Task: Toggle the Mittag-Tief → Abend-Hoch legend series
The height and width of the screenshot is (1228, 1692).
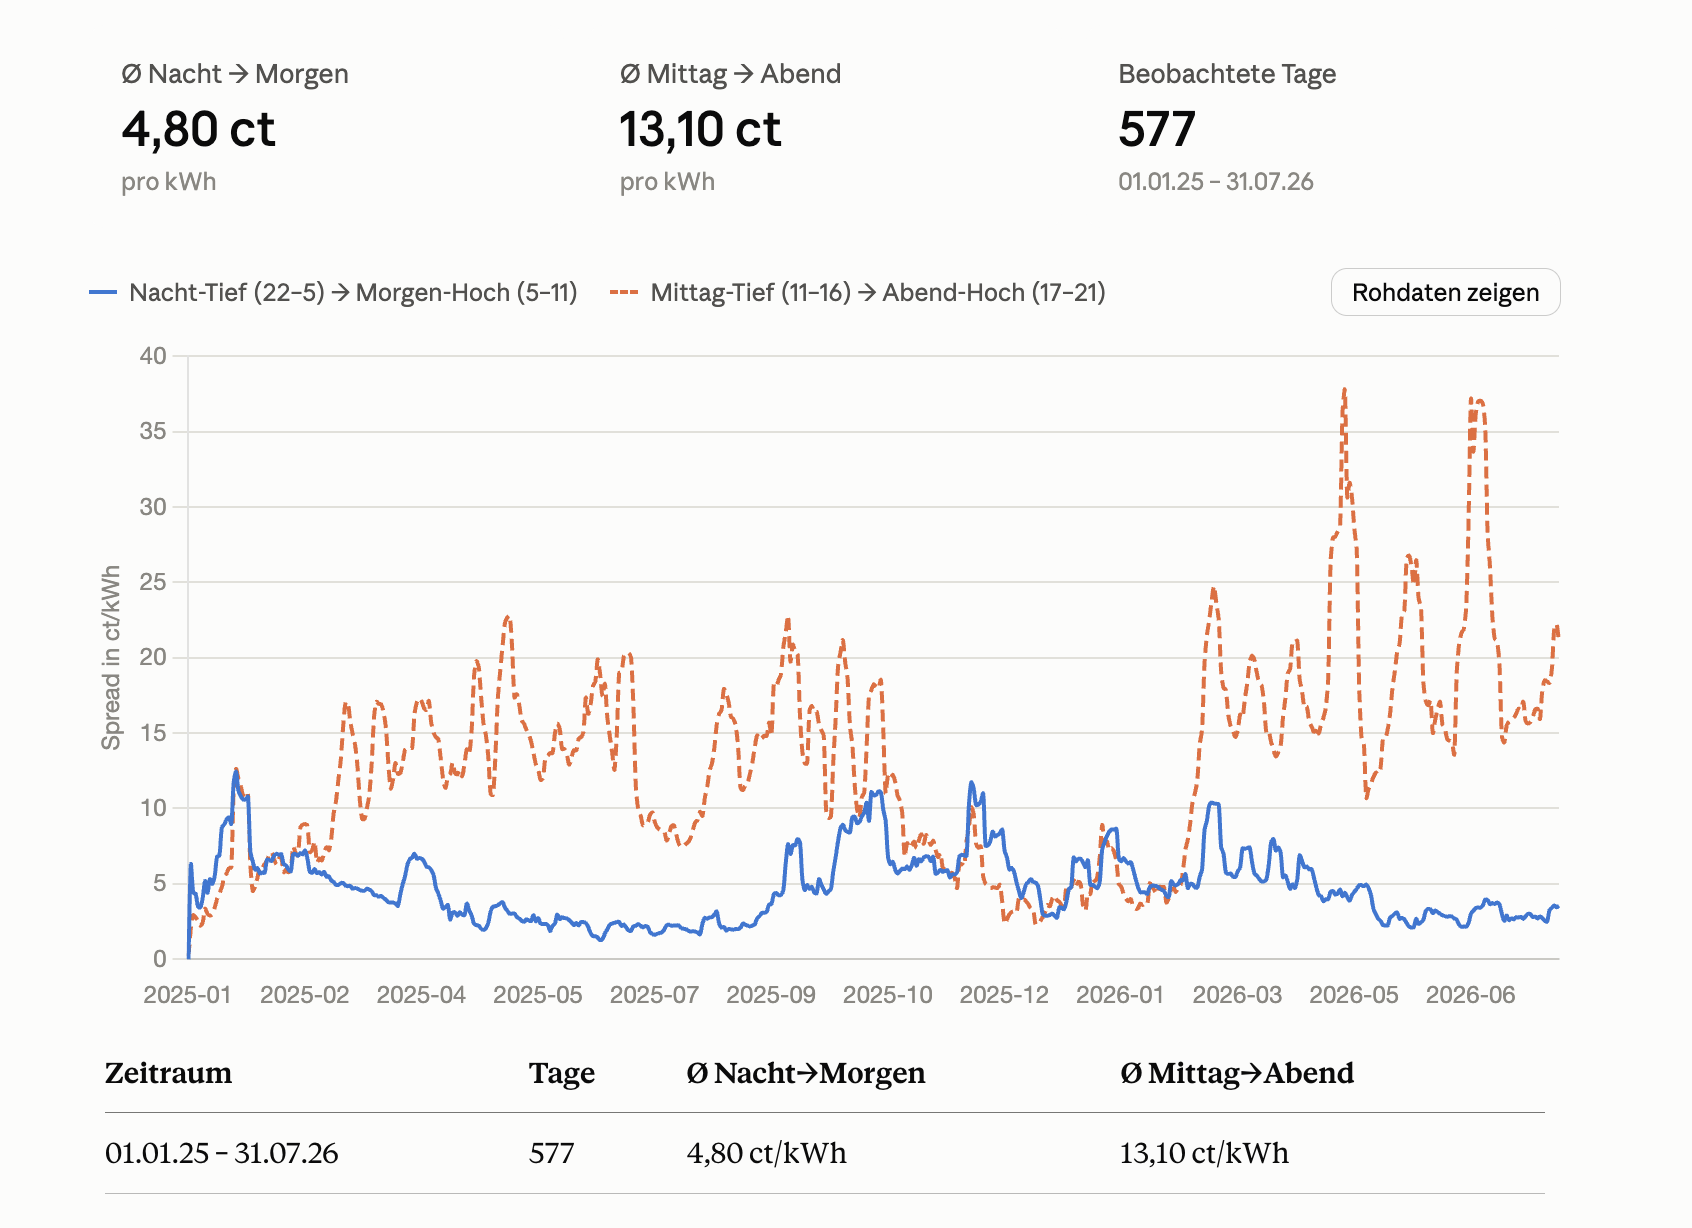Action: [x=858, y=293]
